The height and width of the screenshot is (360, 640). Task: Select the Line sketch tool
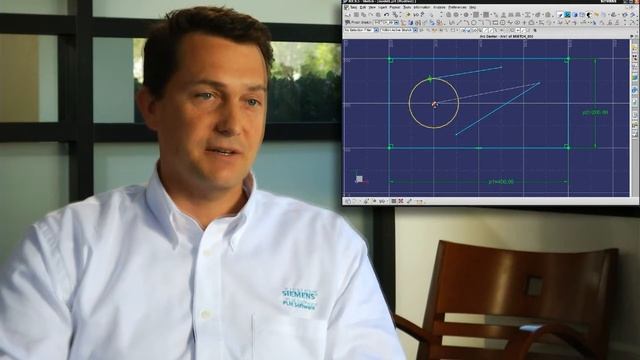tap(458, 22)
